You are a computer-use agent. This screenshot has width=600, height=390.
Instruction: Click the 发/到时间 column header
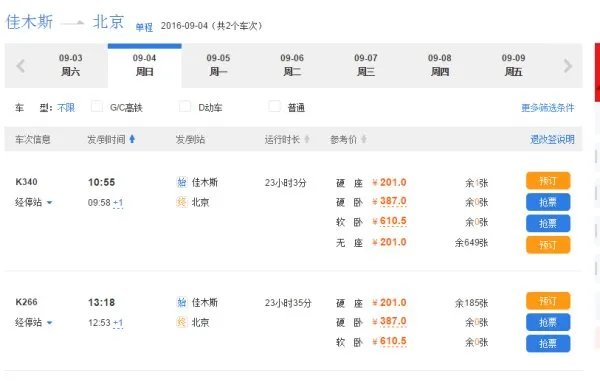tap(106, 139)
